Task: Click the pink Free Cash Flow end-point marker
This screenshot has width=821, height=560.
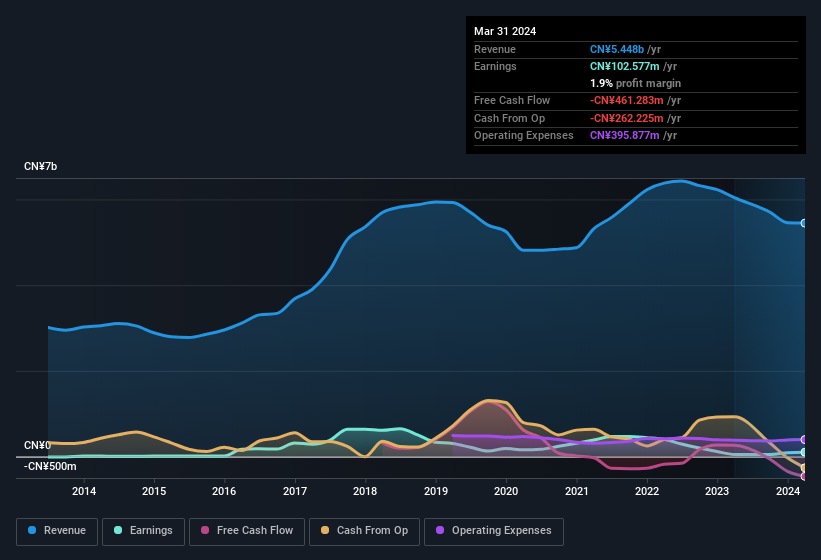Action: (x=804, y=476)
